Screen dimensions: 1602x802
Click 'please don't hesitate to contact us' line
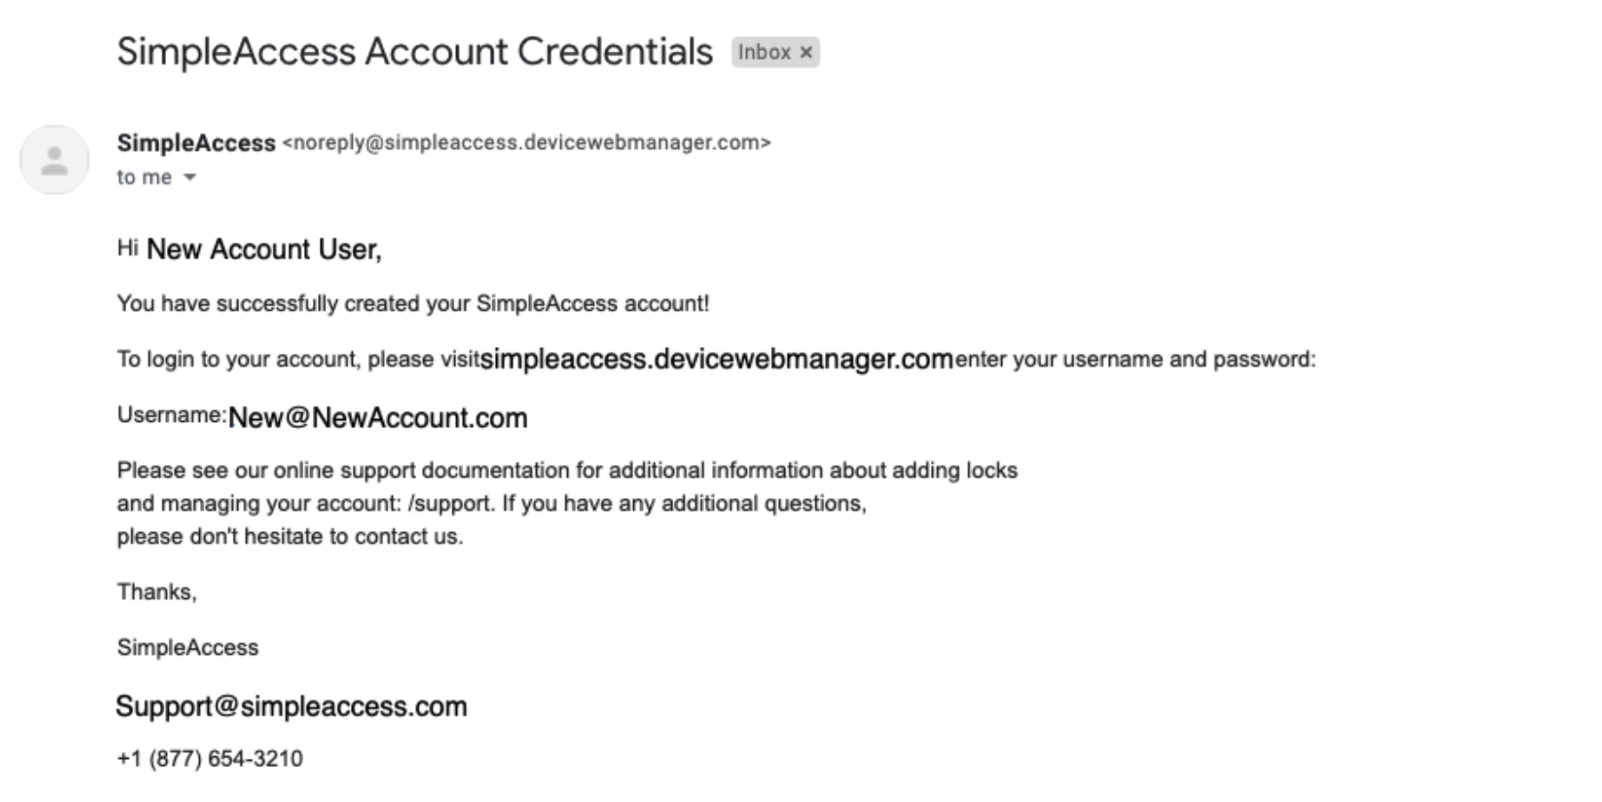(x=290, y=537)
